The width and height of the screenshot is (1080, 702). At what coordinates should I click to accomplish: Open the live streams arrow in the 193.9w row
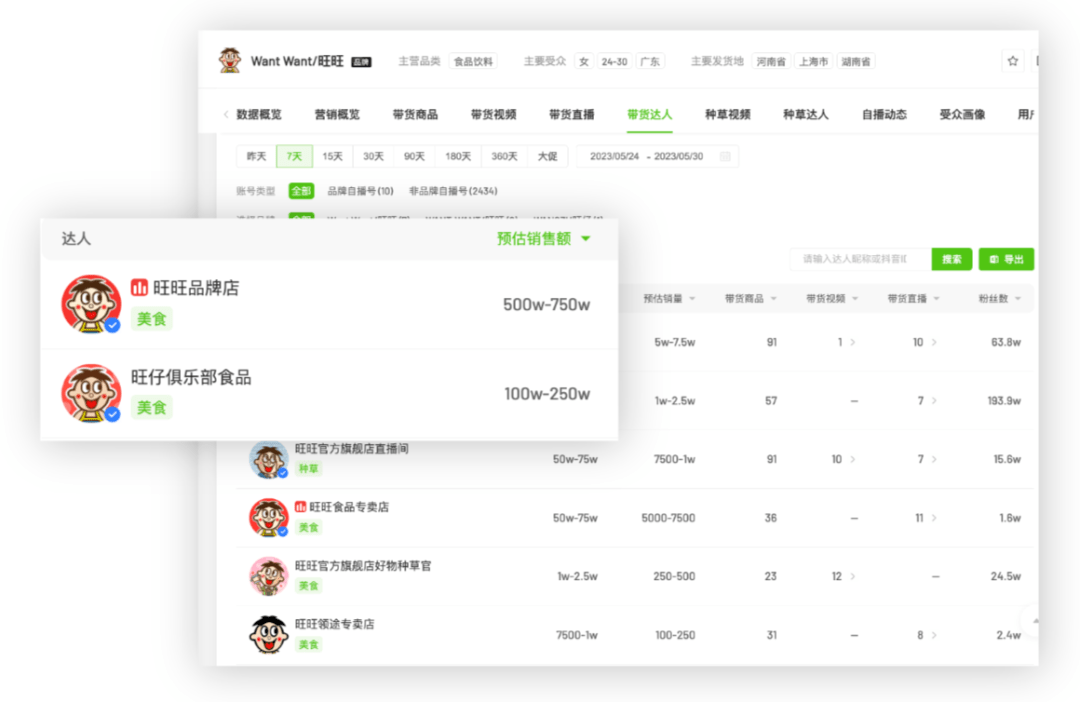934,401
